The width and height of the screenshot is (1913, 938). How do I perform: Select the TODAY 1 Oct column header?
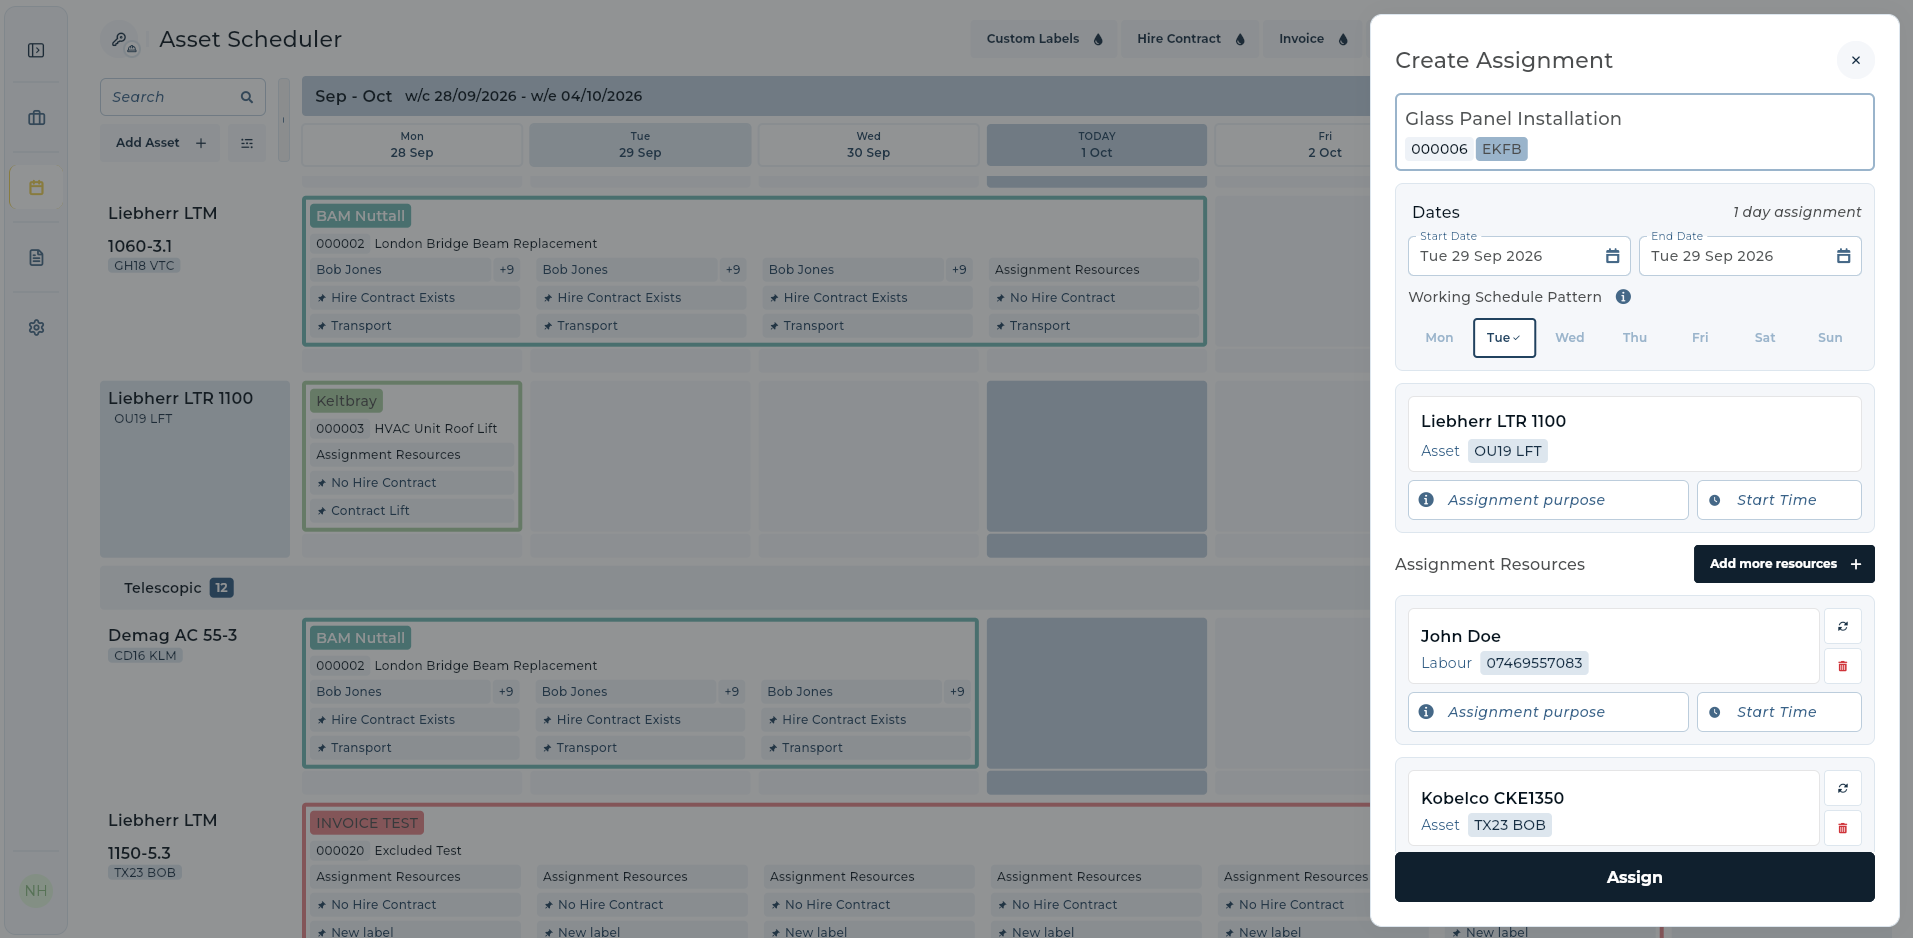pos(1097,145)
